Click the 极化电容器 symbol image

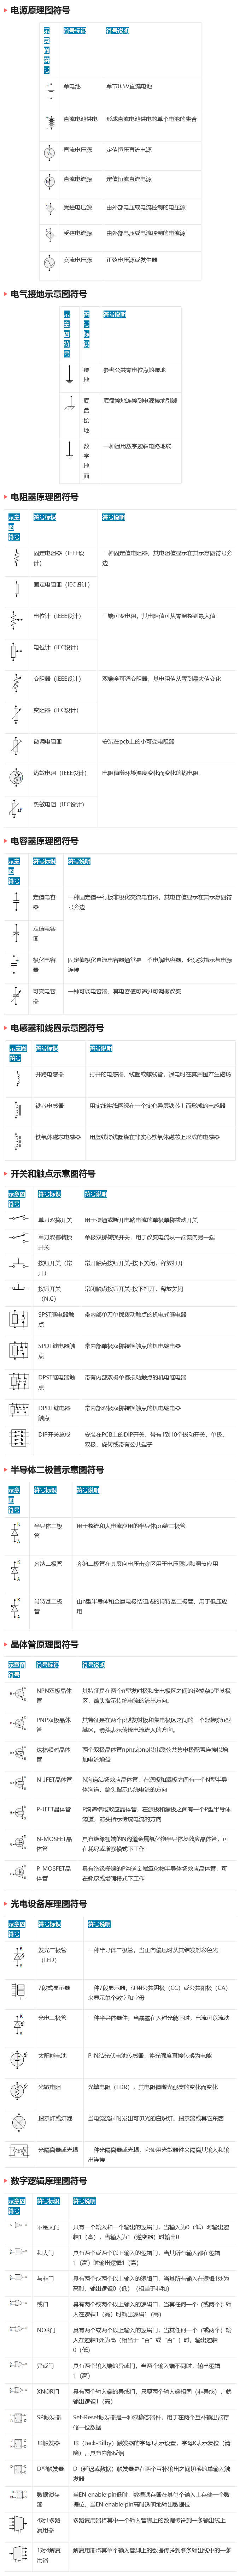[x=16, y=963]
